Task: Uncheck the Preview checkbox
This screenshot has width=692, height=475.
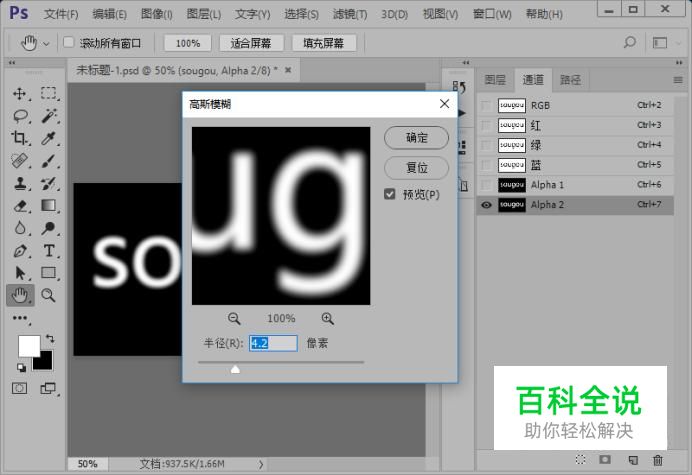Action: [390, 194]
